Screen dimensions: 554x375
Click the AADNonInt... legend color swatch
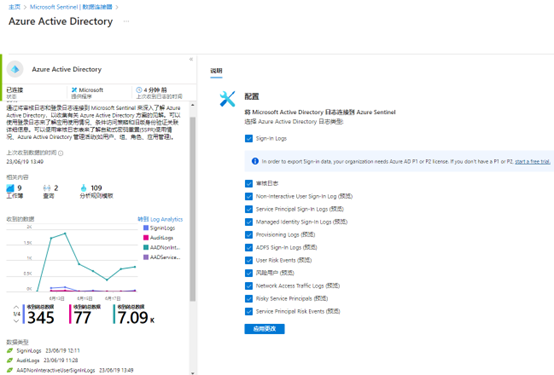coord(146,247)
